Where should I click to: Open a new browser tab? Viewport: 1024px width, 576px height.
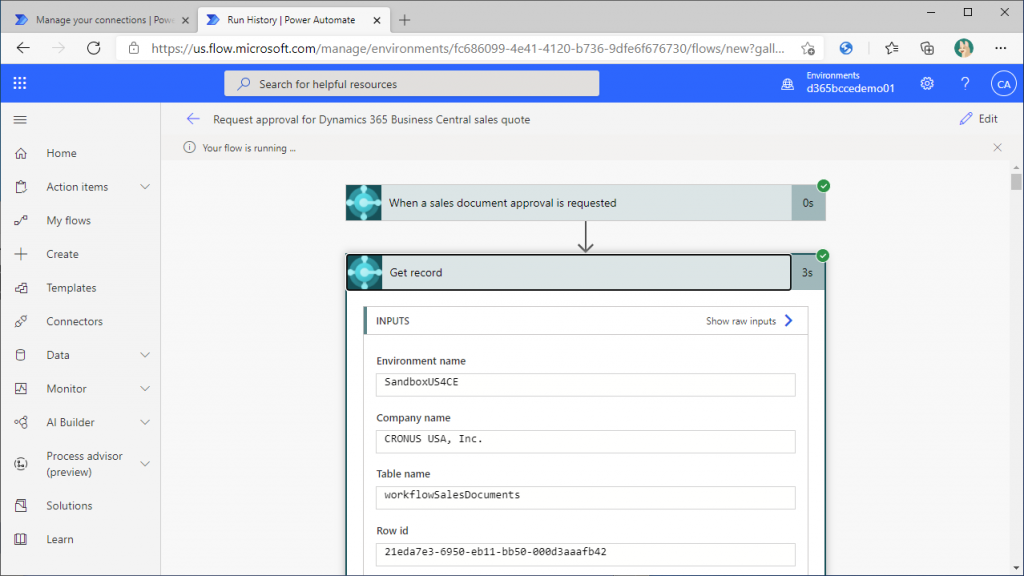(x=404, y=20)
